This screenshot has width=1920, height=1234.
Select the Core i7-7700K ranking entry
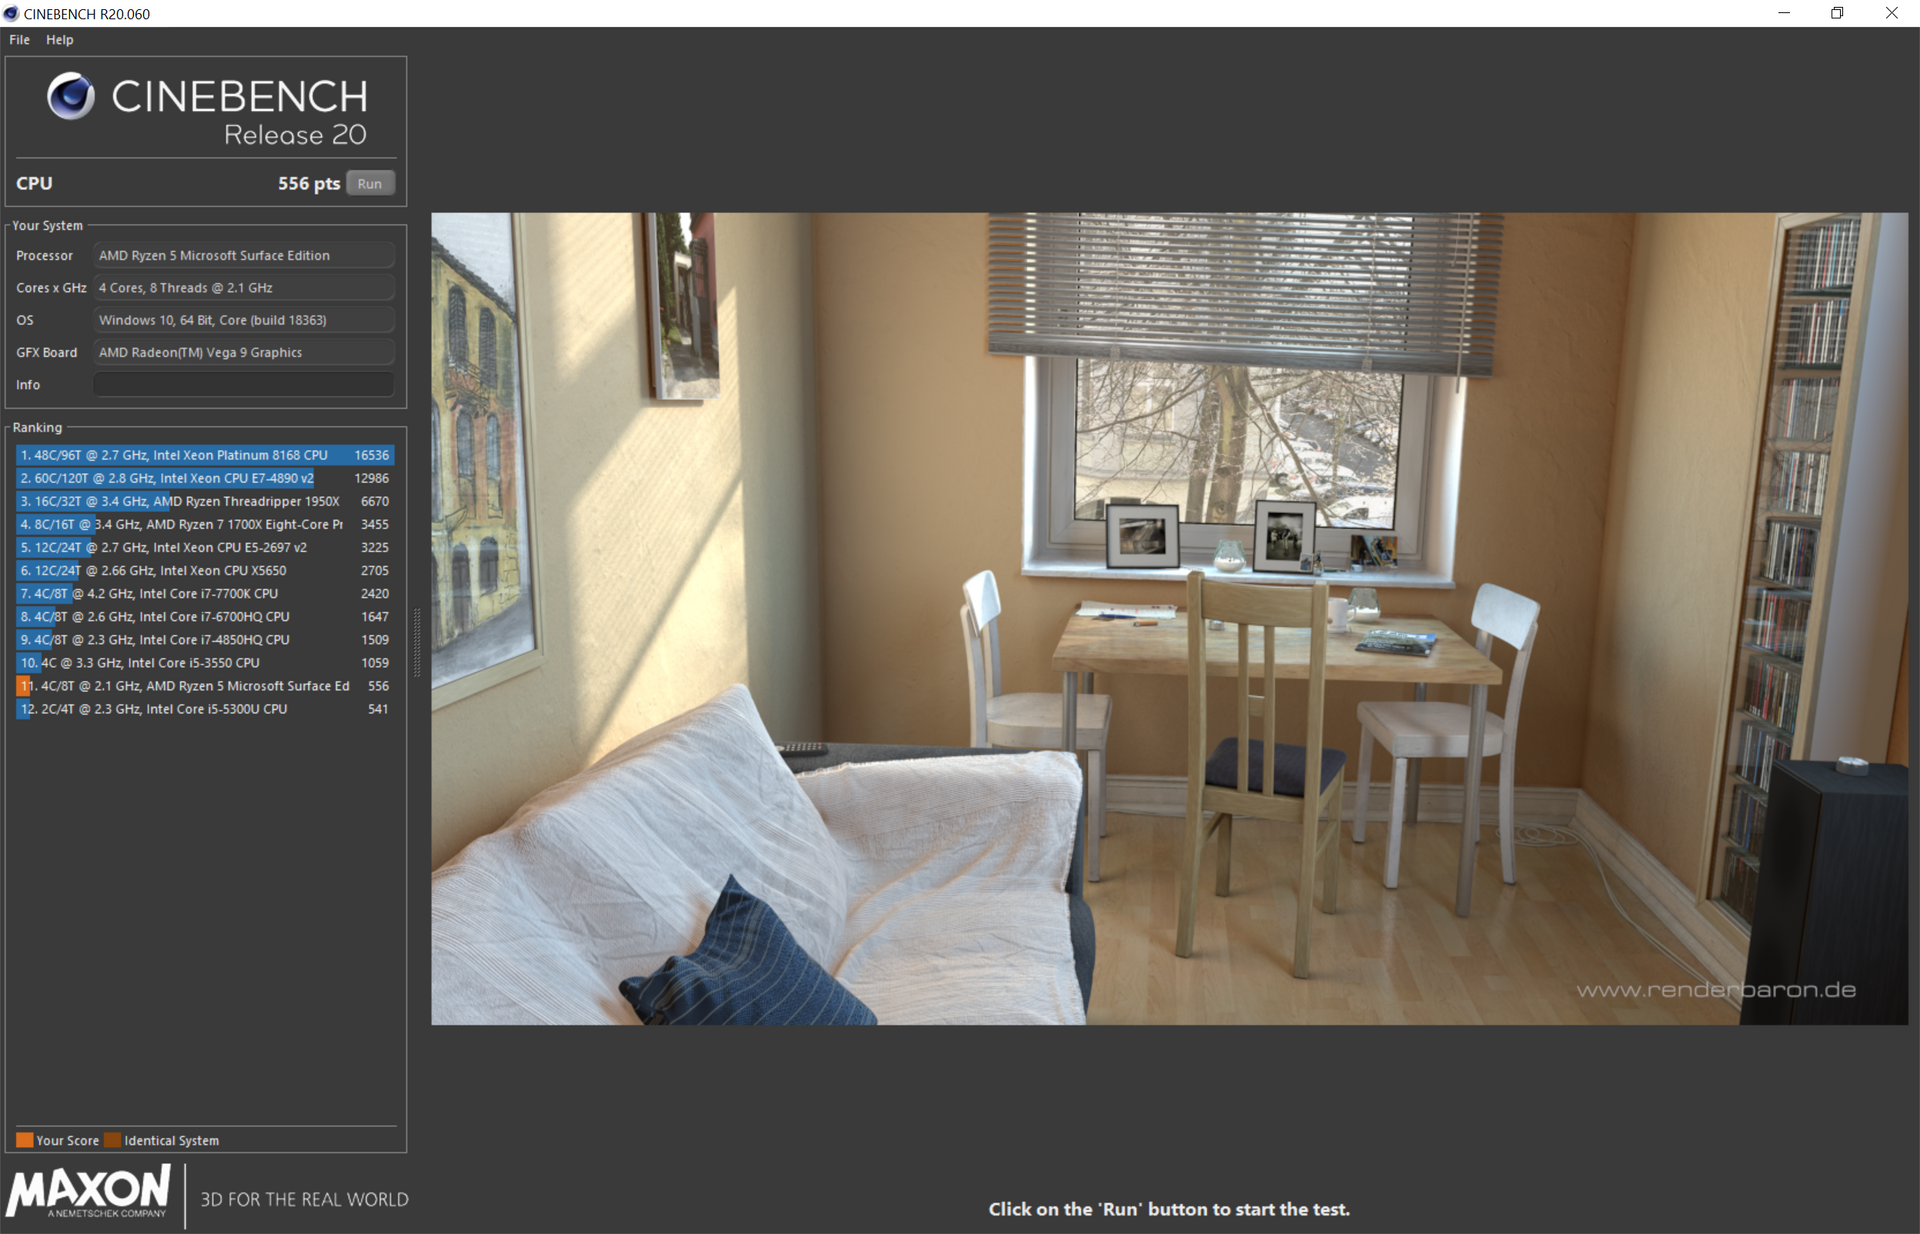204,594
